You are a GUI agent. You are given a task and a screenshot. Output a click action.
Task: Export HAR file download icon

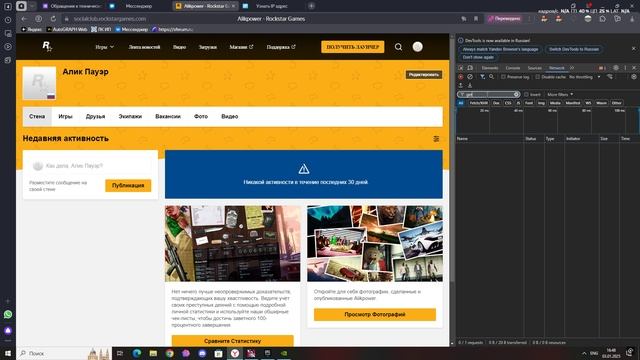[x=470, y=85]
